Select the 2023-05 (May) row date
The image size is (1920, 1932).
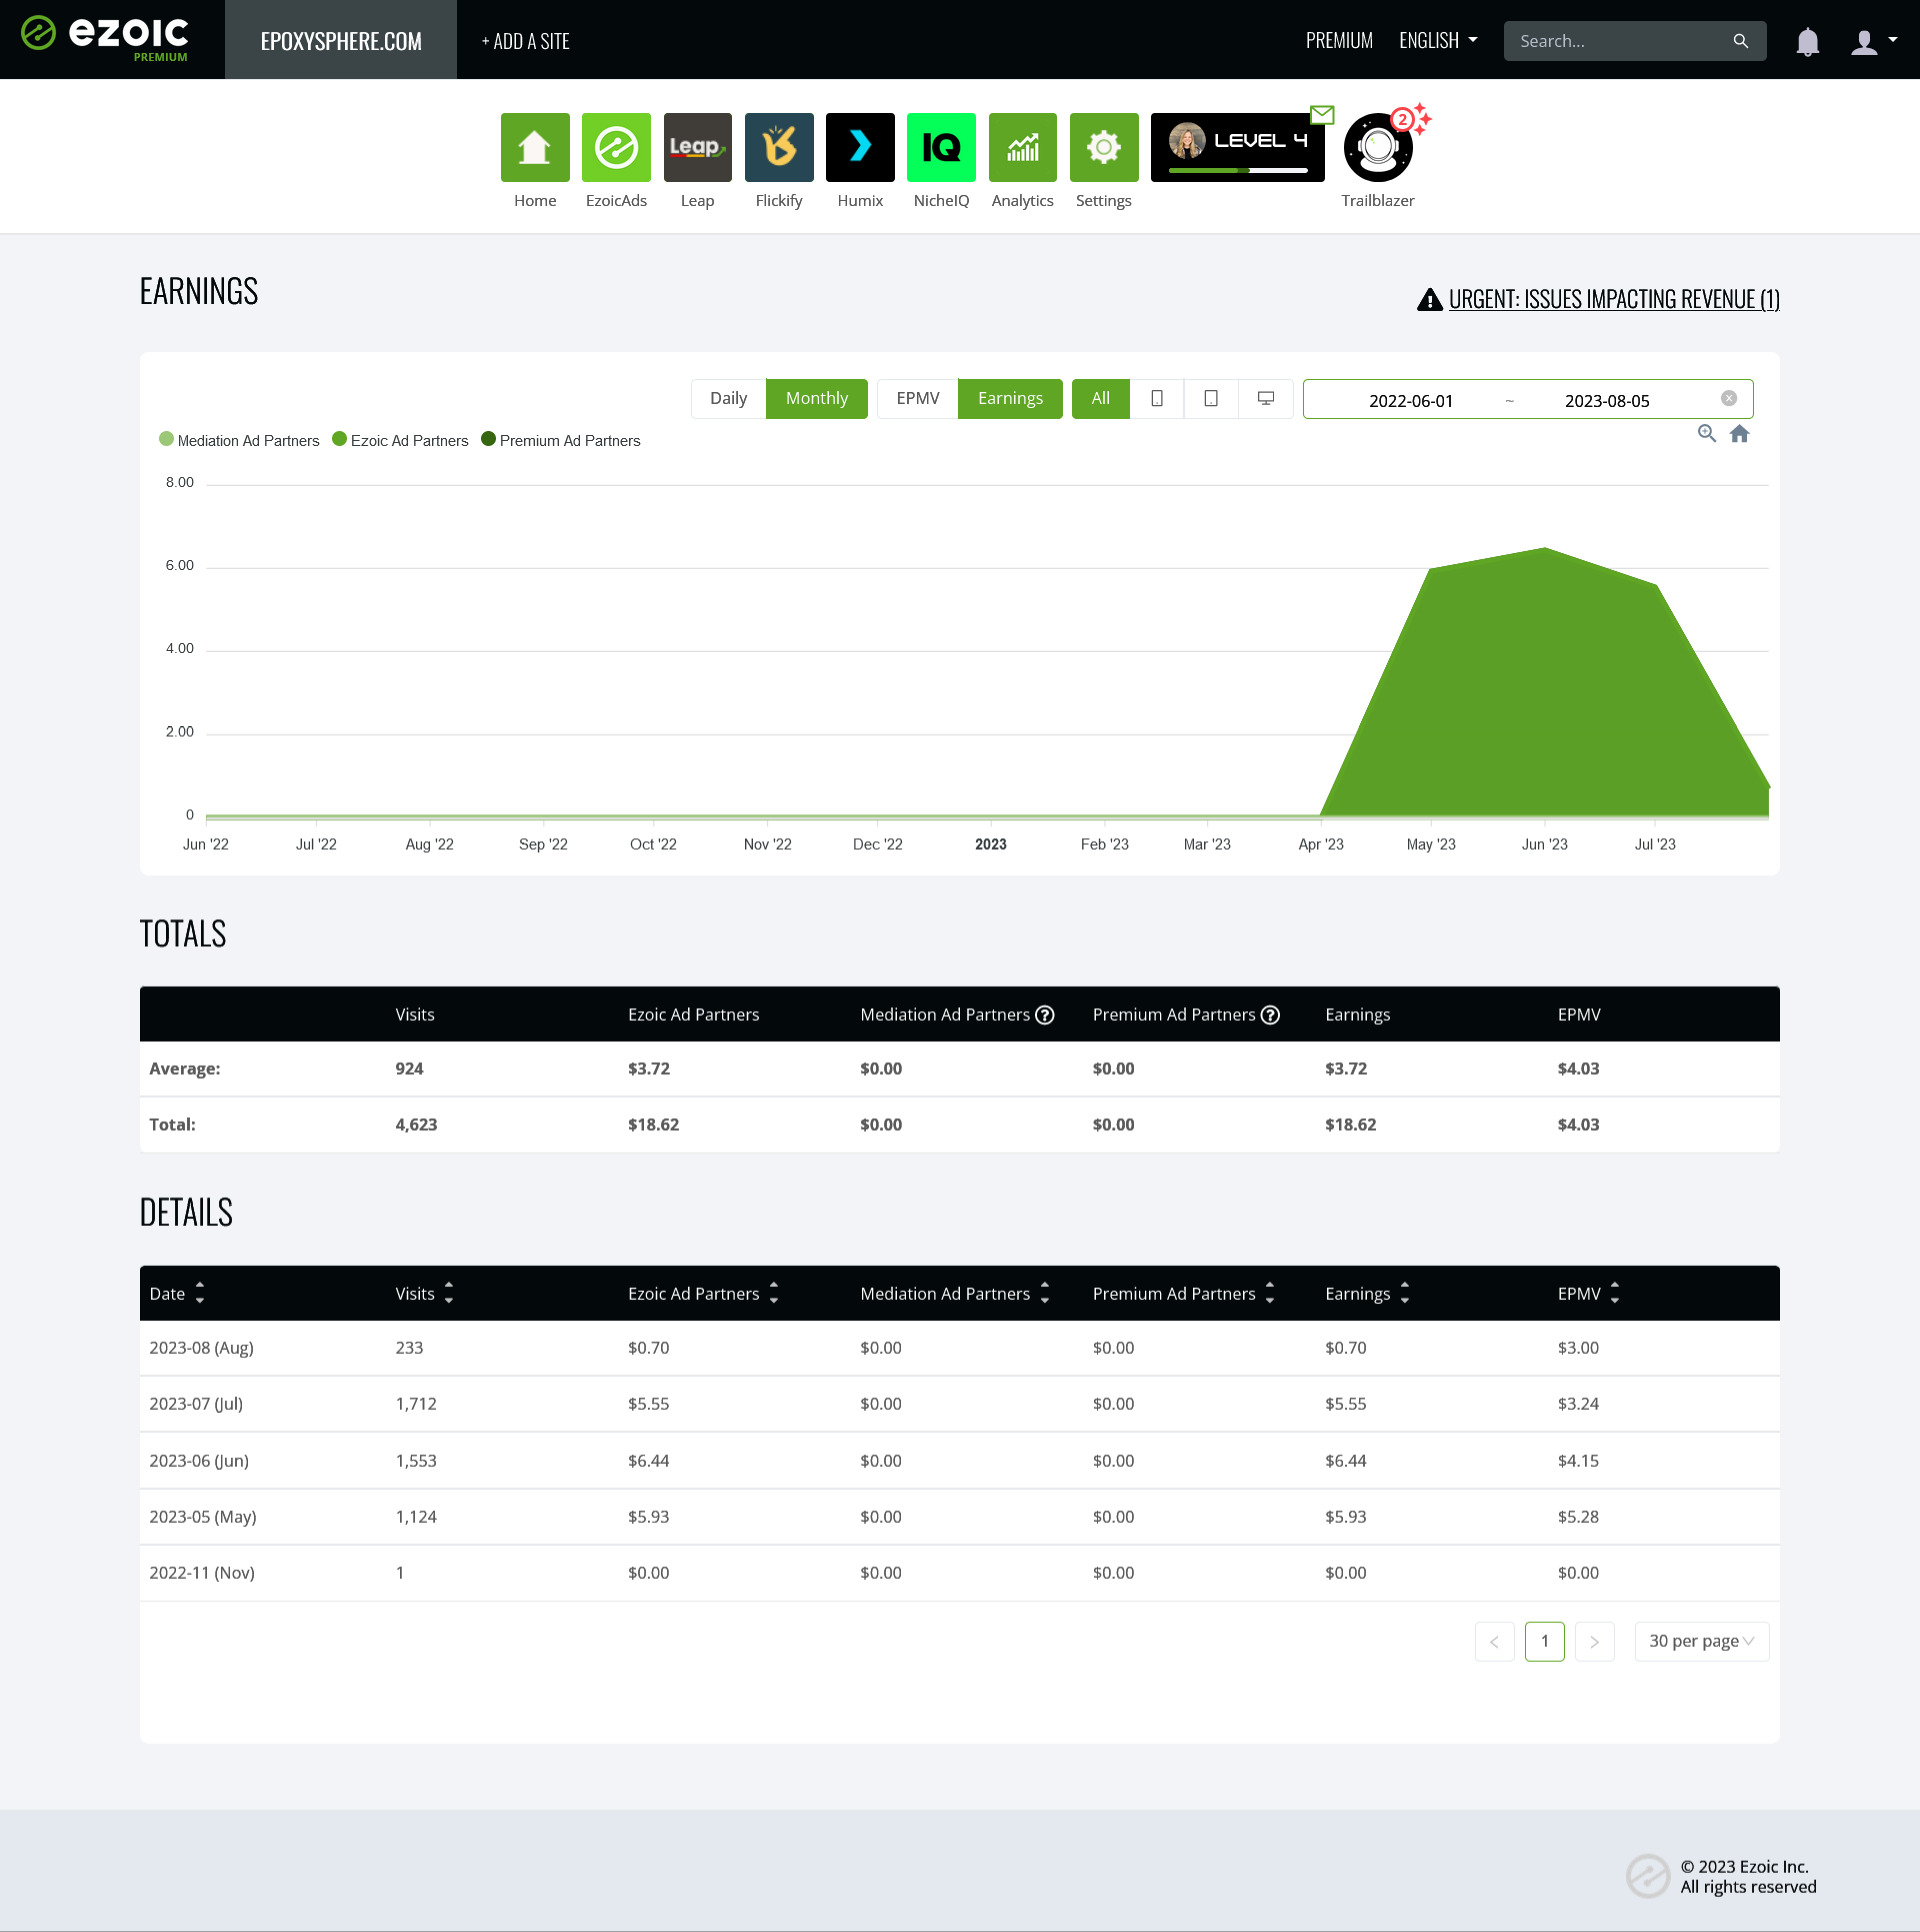tap(203, 1517)
